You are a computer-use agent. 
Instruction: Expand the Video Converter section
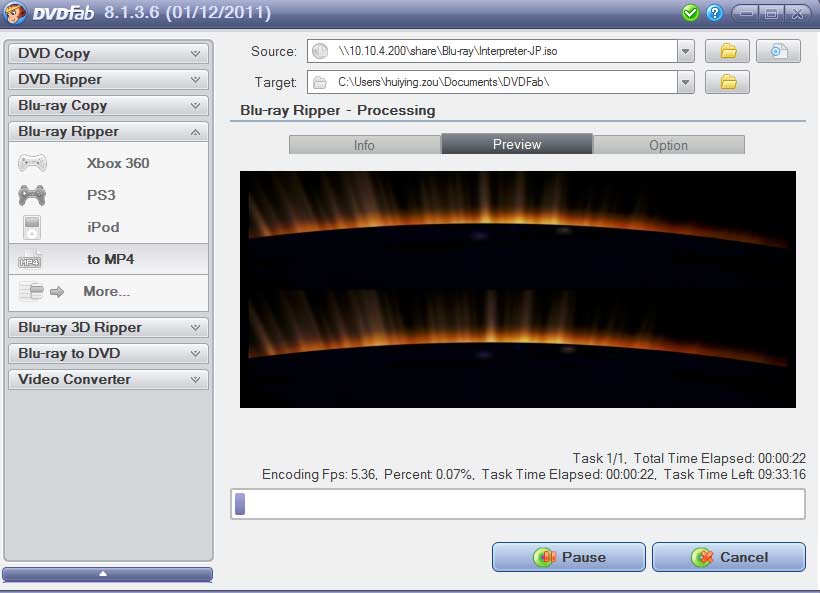[x=108, y=380]
